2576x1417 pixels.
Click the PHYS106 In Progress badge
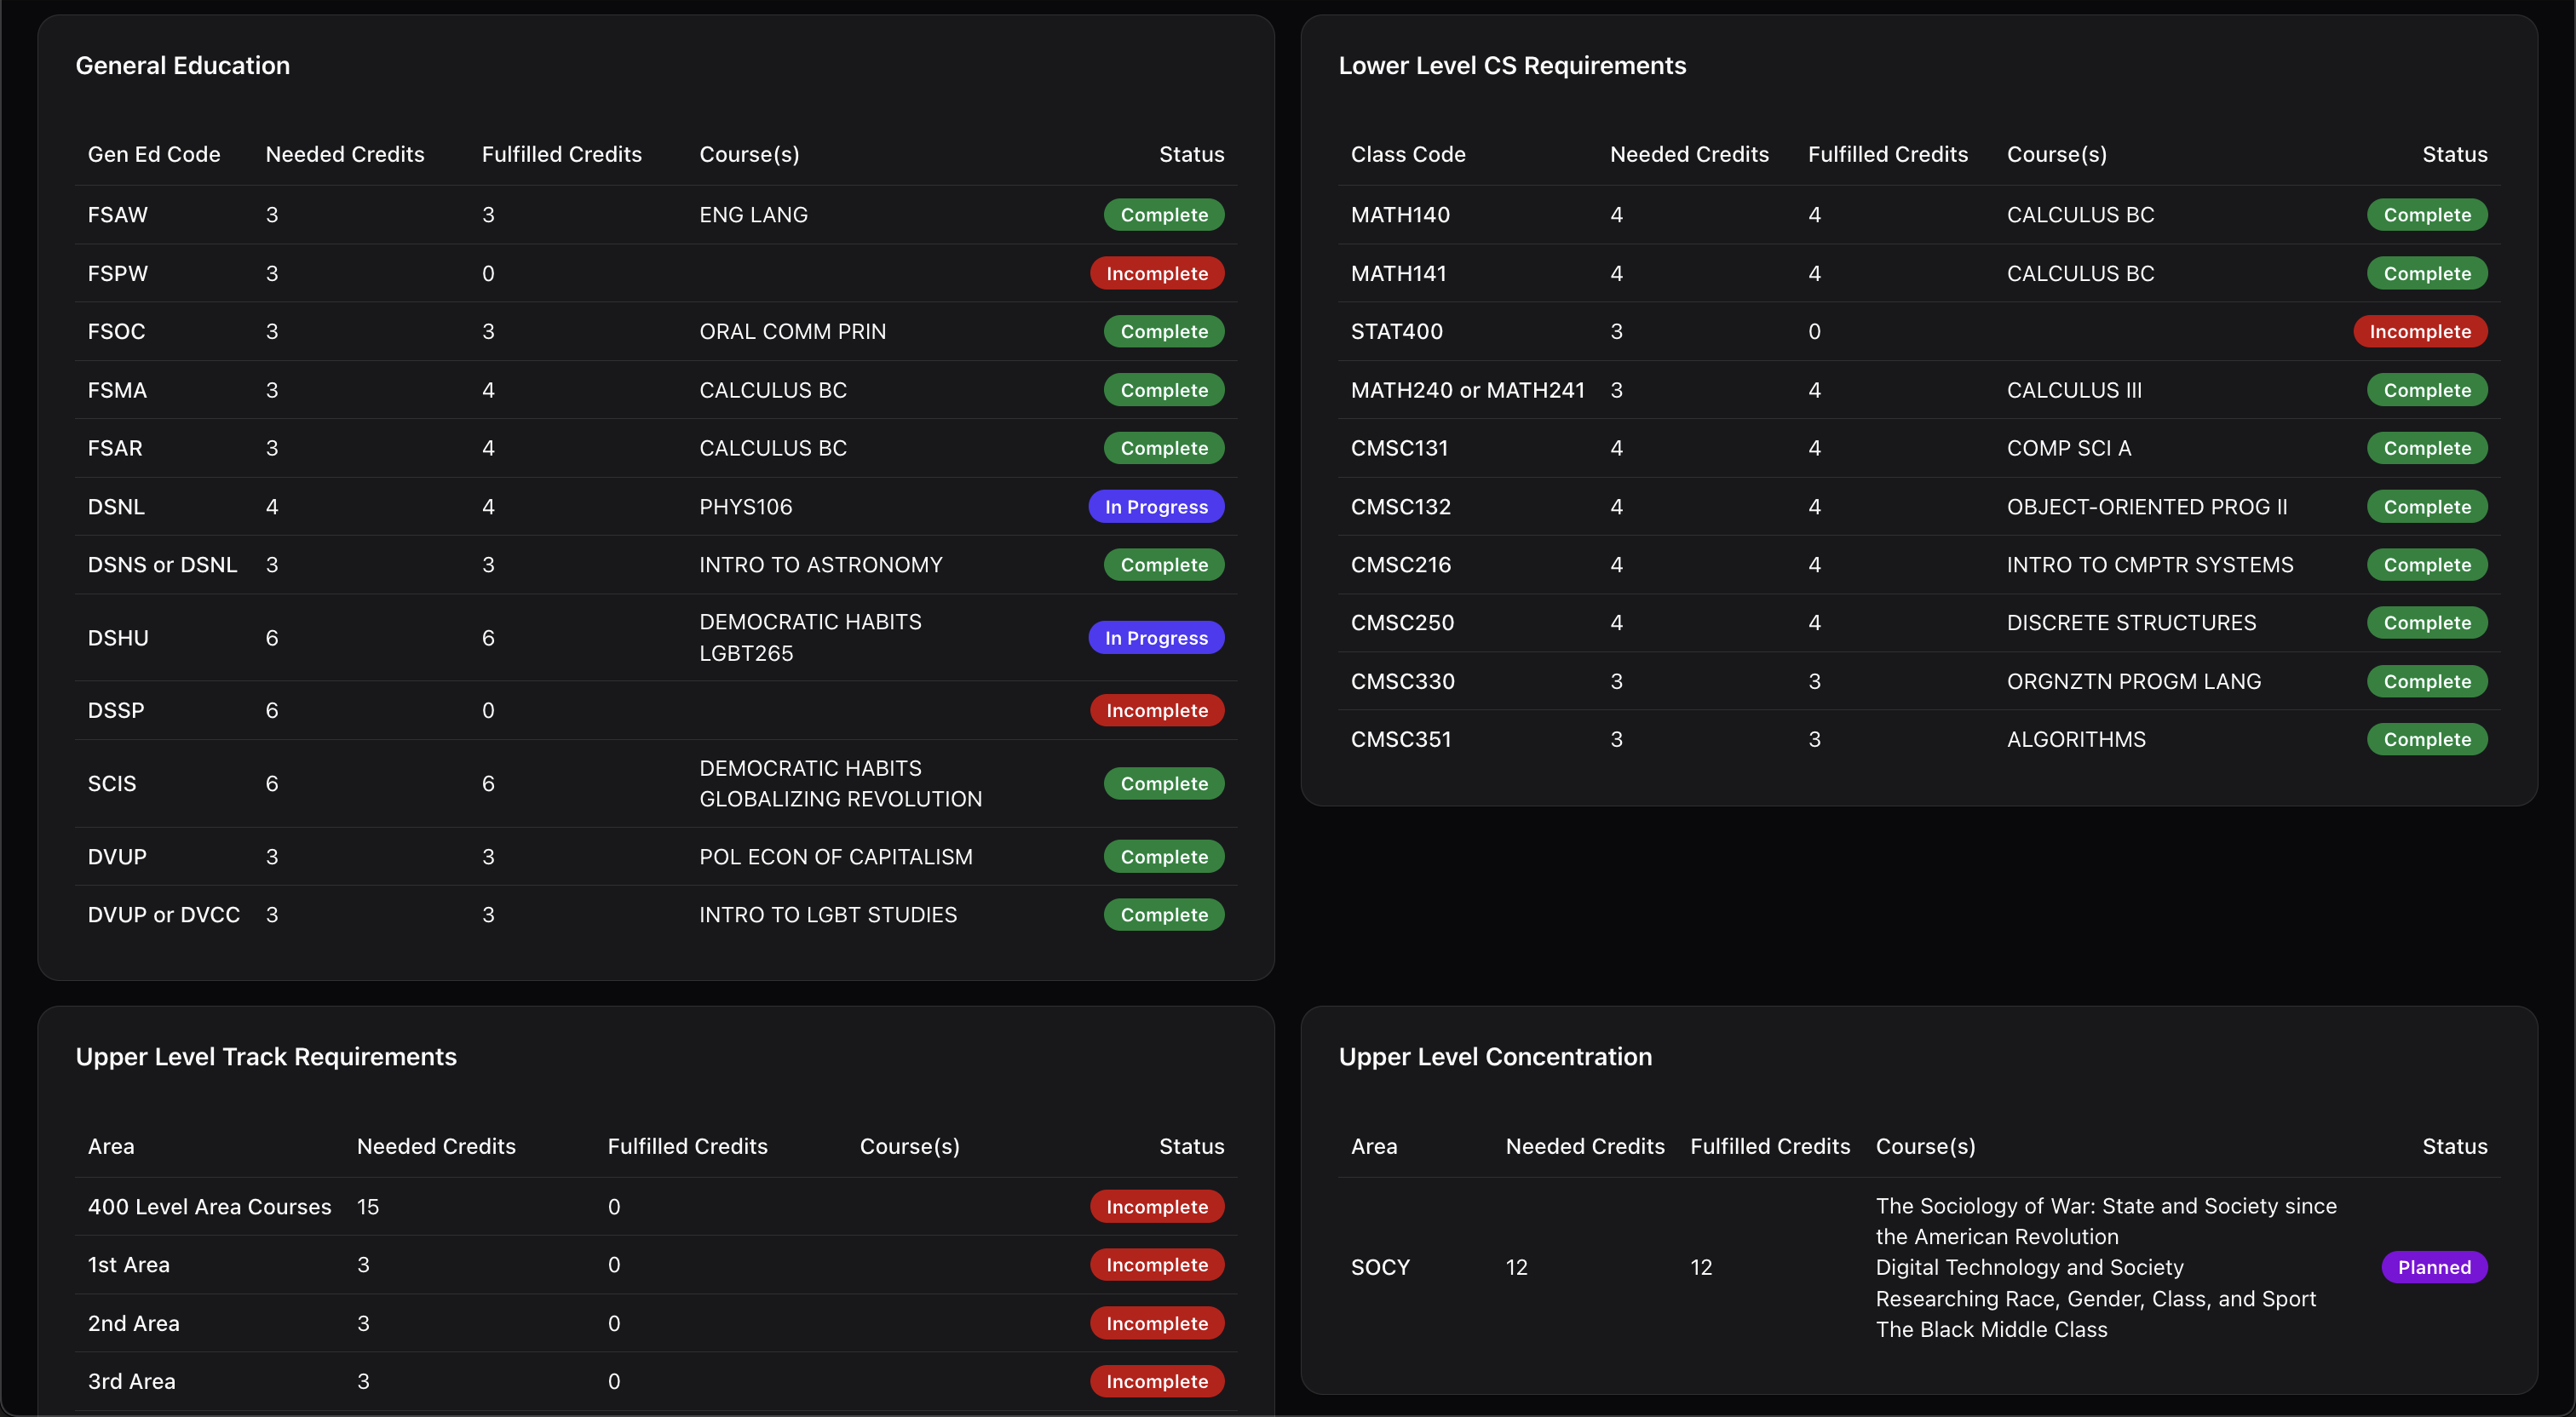1155,507
